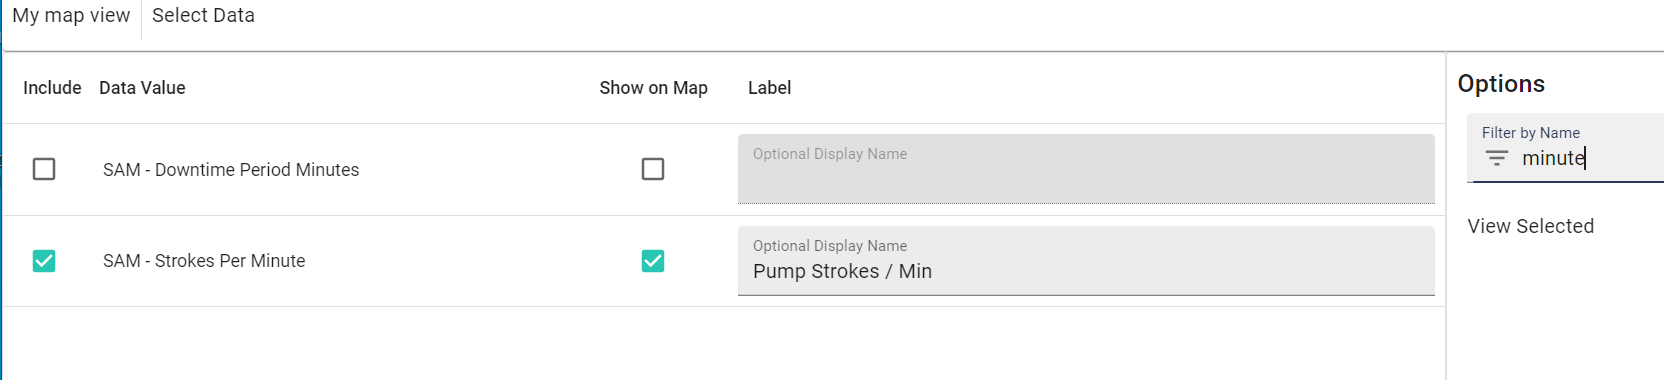Click the Downtime row's Optional Display Name field
1664x380 pixels.
point(1086,169)
